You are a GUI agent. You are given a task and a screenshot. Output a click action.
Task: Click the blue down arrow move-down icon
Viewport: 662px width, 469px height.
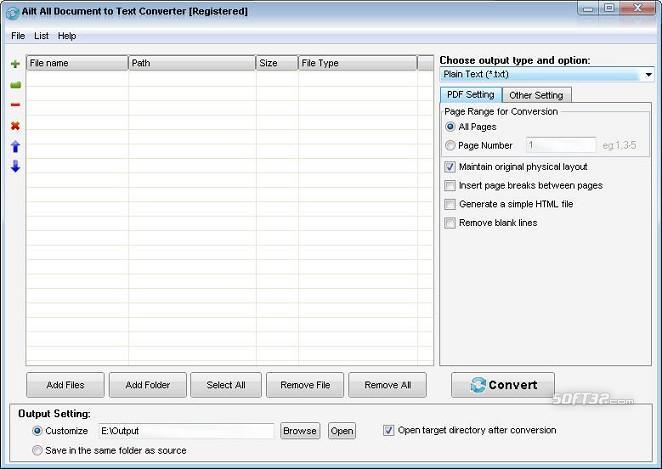click(x=15, y=166)
